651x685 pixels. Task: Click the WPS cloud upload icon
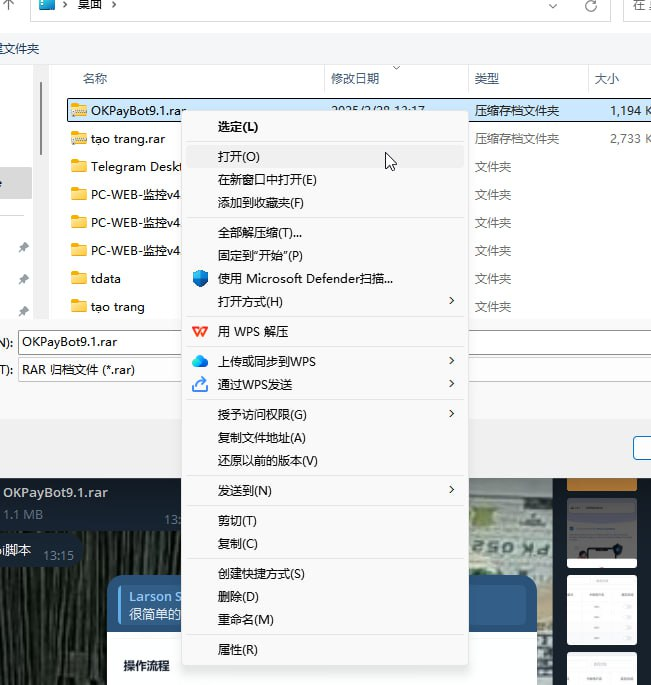click(x=200, y=361)
